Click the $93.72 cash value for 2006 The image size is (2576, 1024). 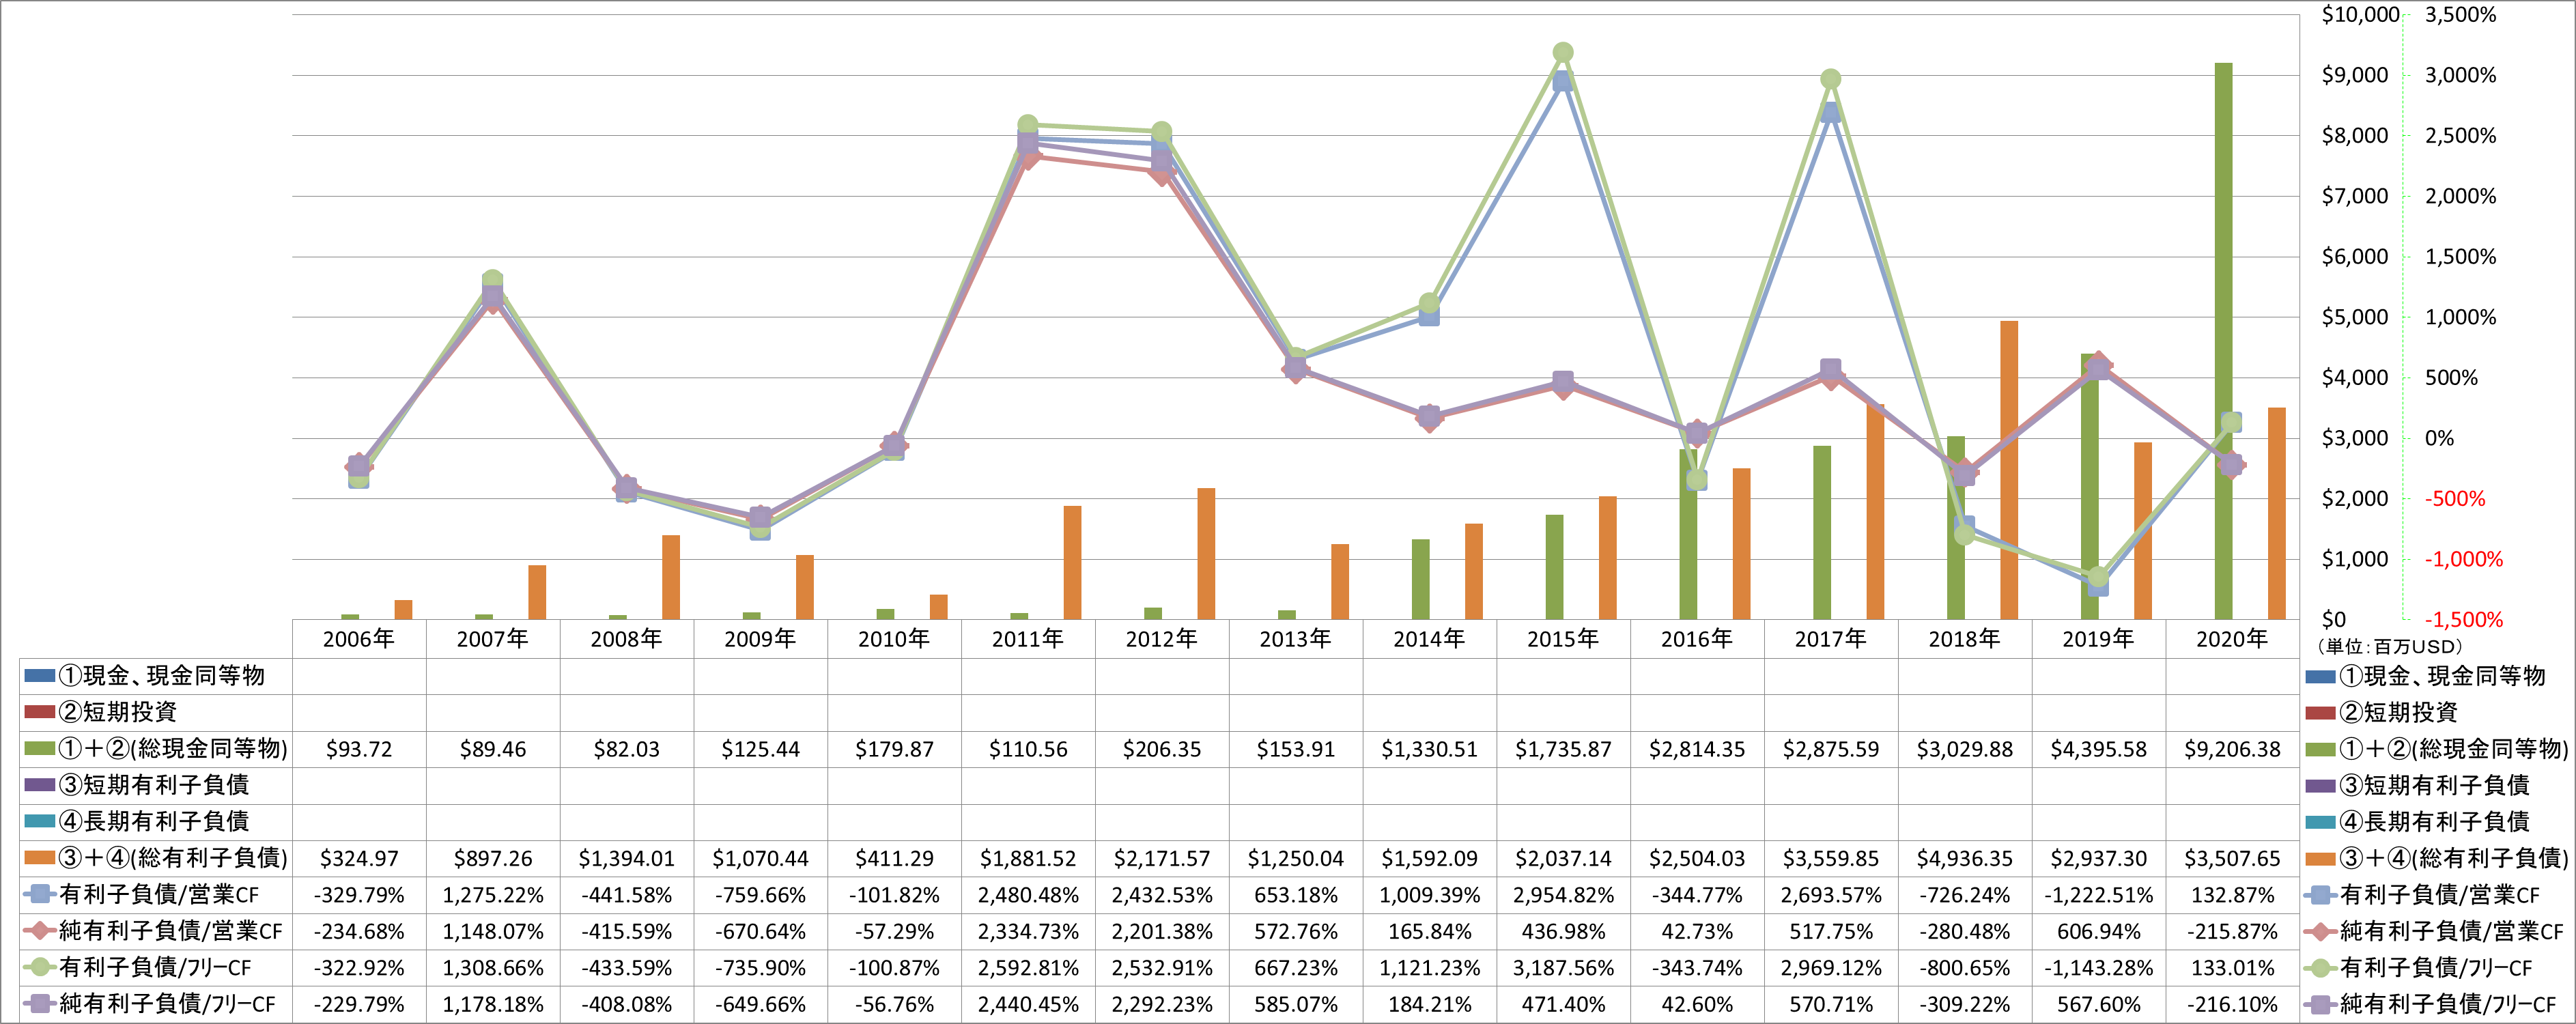tap(359, 749)
